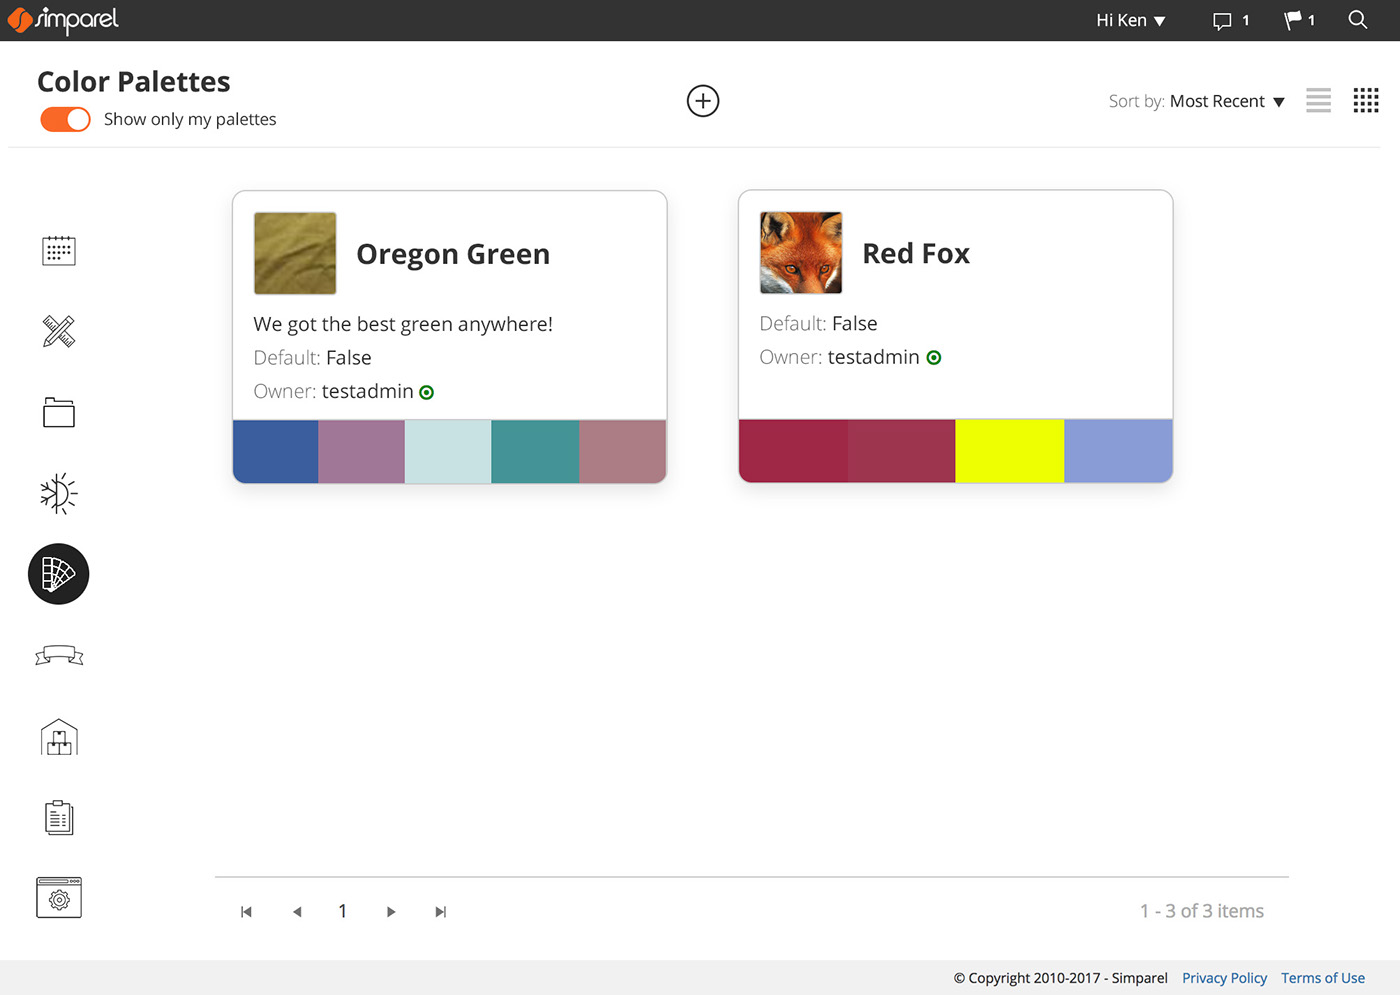The image size is (1400, 995).
Task: Open the ribbon banner sidebar icon
Action: (x=59, y=655)
